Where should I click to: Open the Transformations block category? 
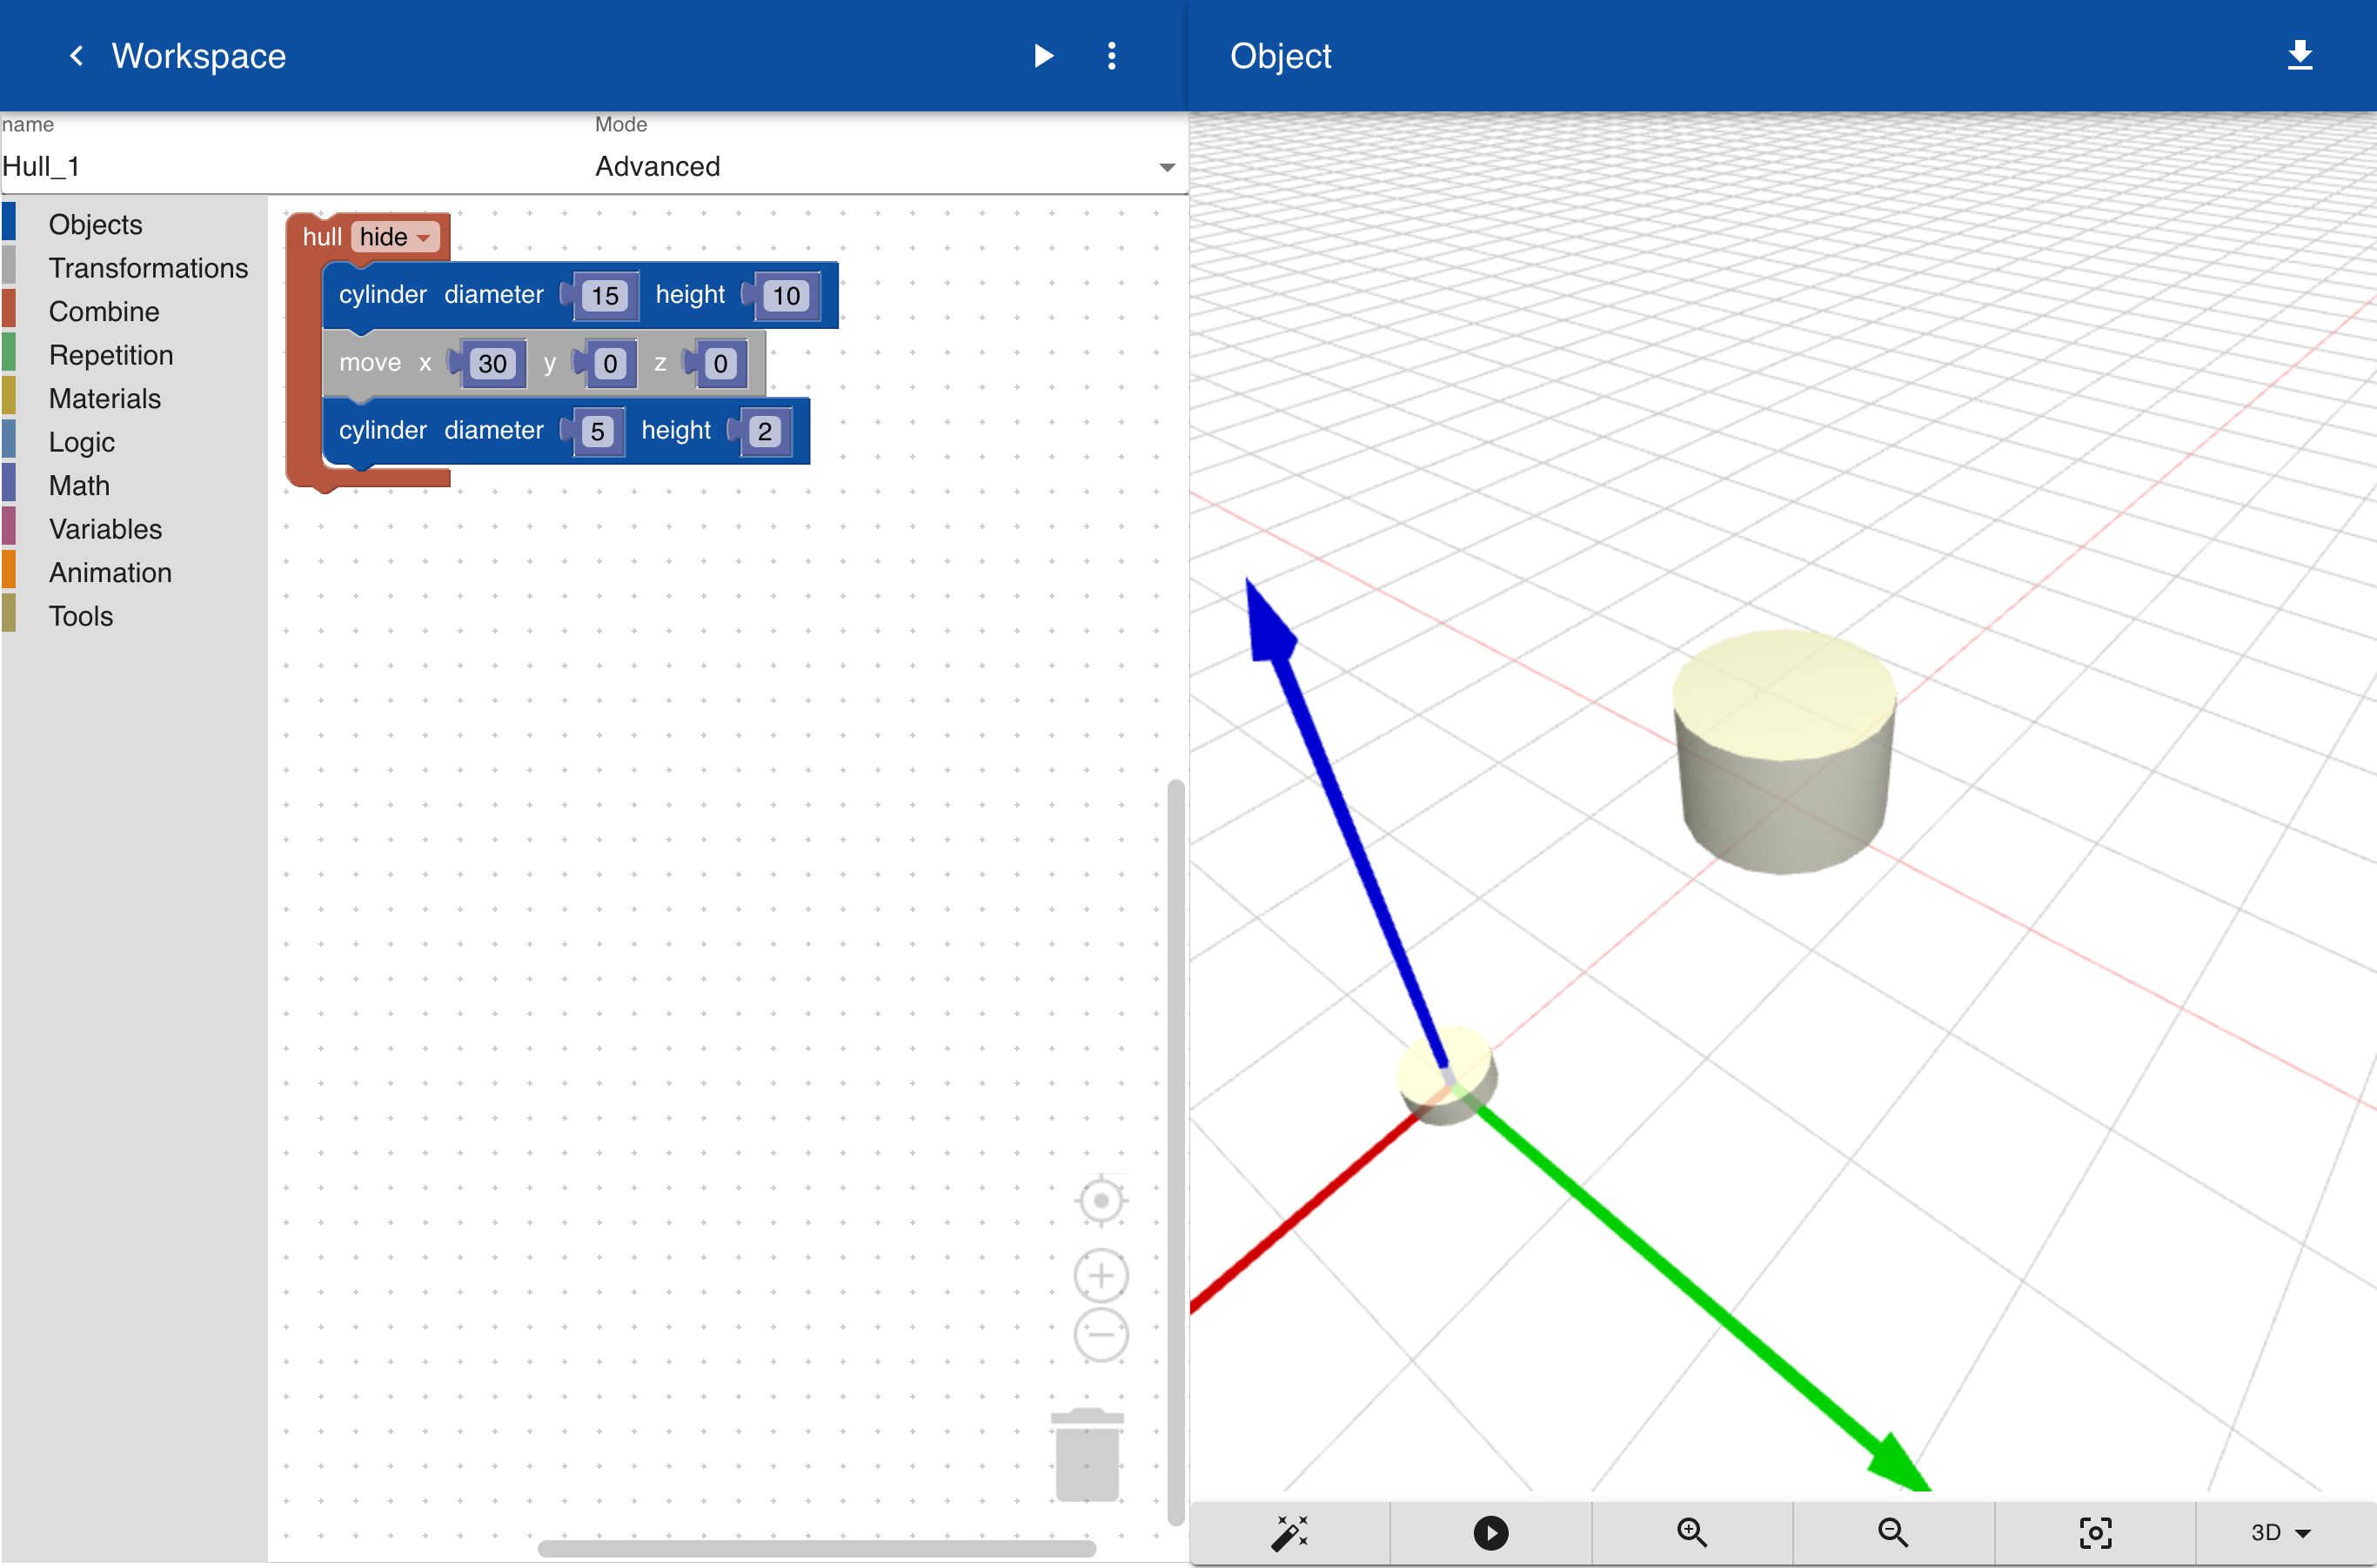coord(148,268)
